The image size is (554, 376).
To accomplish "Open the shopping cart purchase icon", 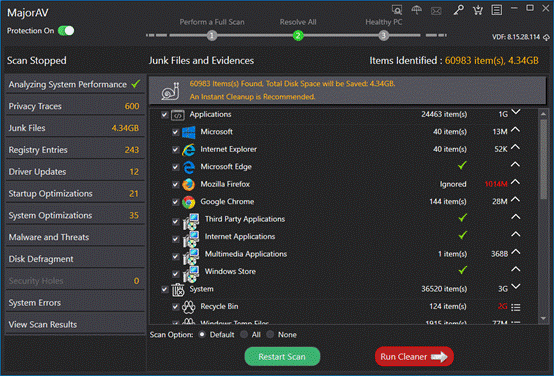I will [478, 10].
